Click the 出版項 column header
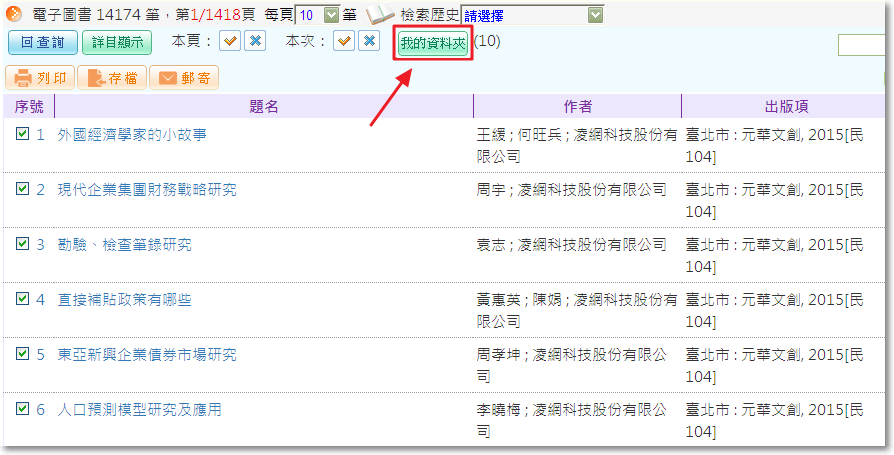Viewport: 894px width, 455px height. pyautogui.click(x=786, y=106)
